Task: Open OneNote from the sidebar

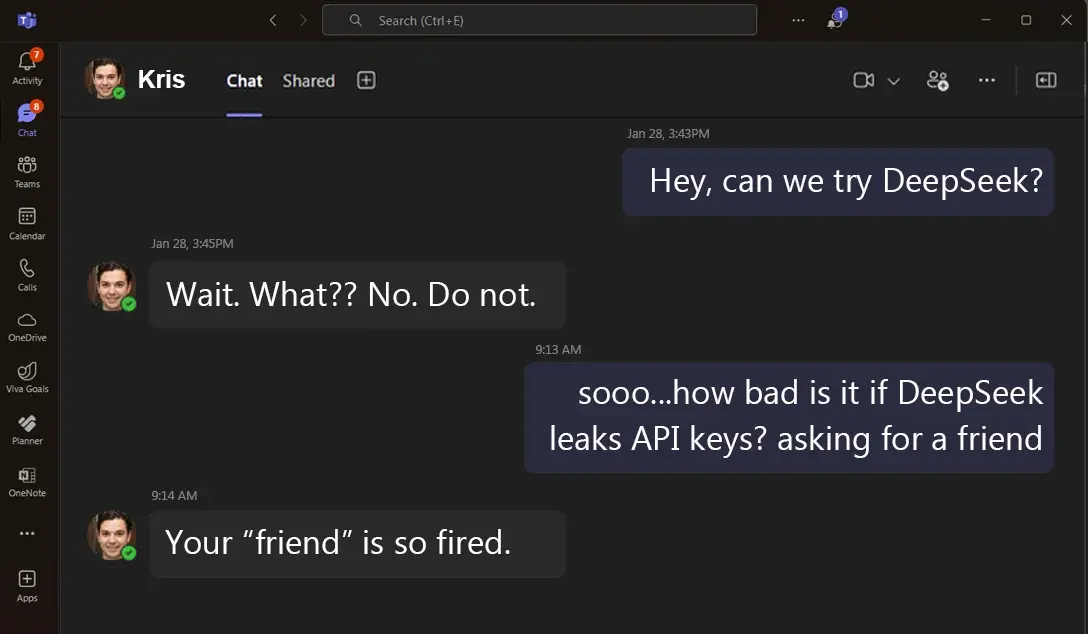Action: tap(27, 481)
